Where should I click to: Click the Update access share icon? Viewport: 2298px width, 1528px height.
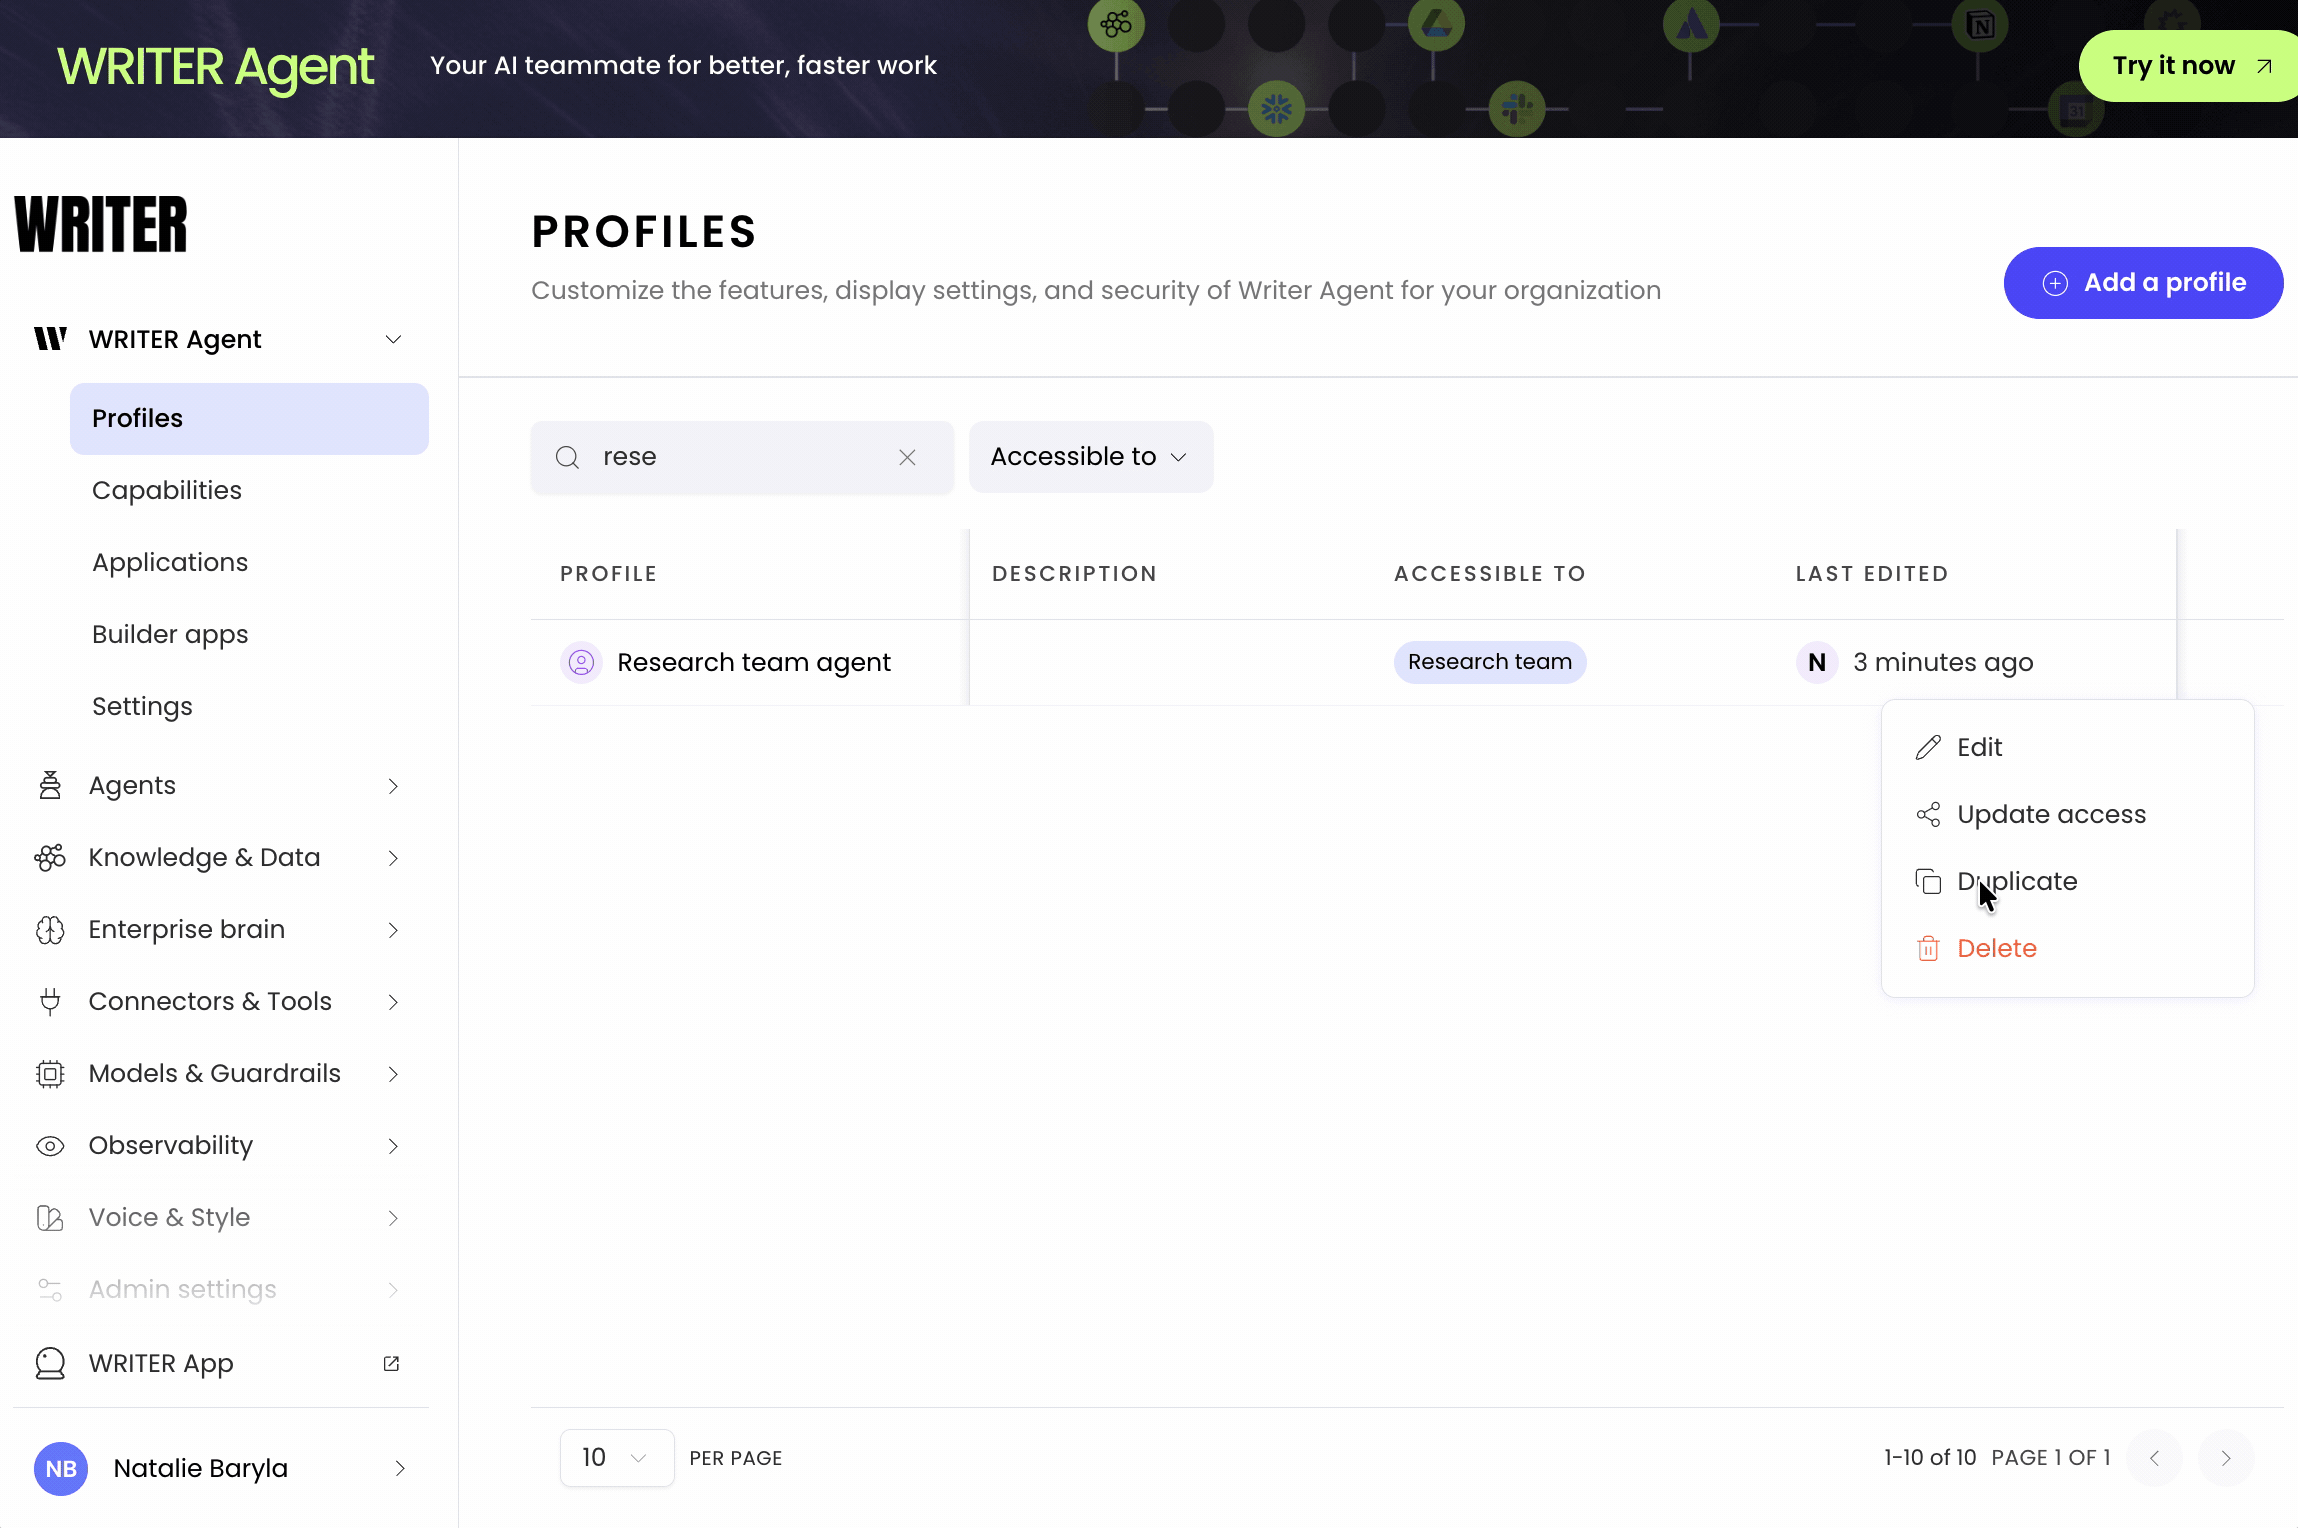[1928, 815]
